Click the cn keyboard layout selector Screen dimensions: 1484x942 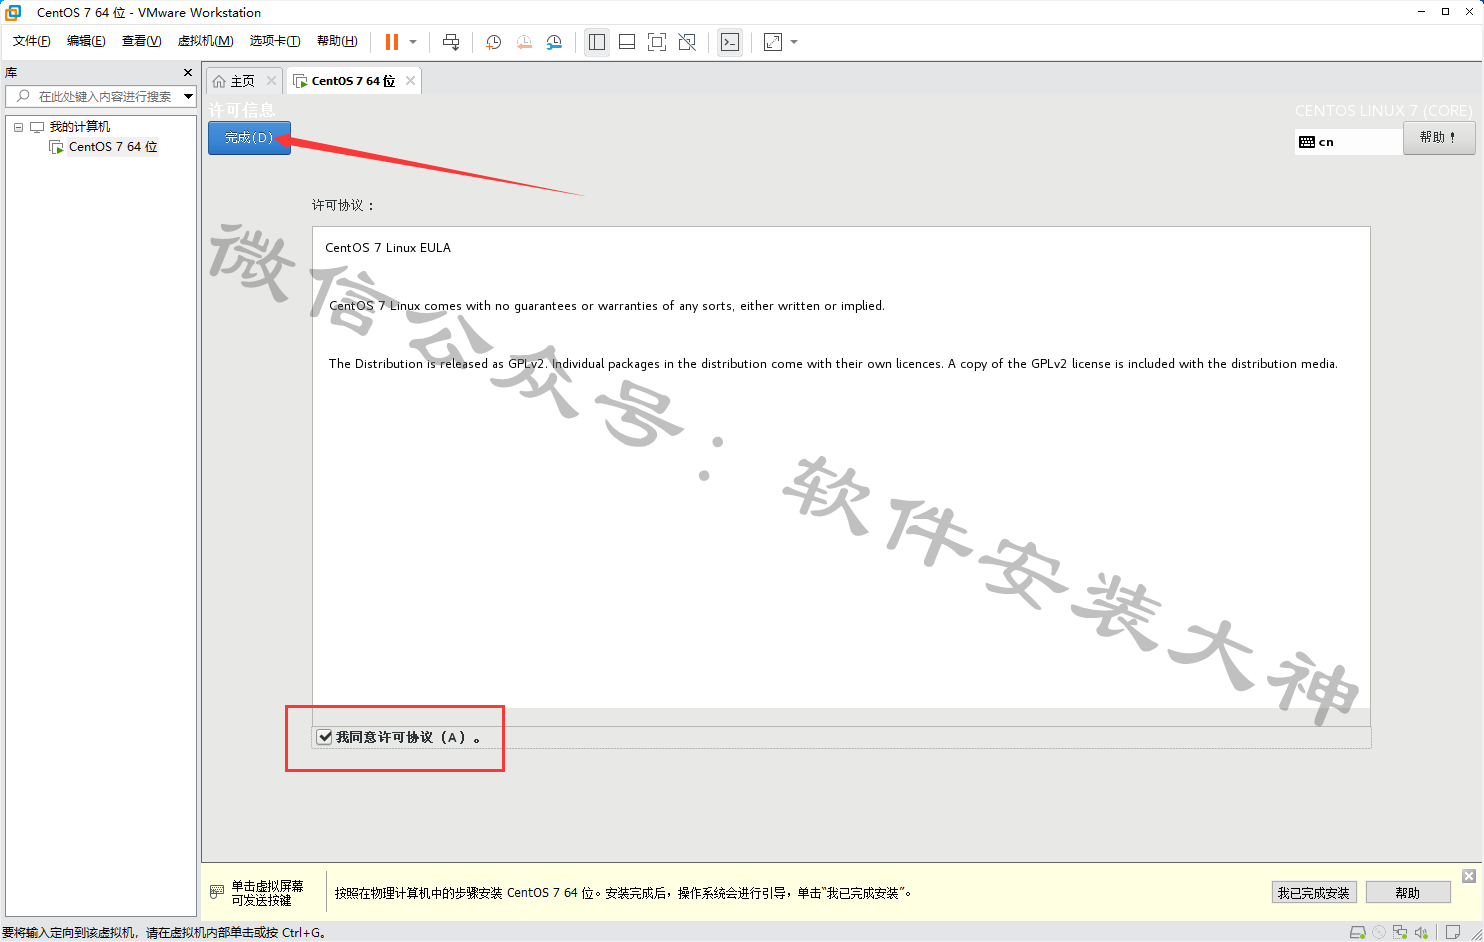[x=1347, y=142]
